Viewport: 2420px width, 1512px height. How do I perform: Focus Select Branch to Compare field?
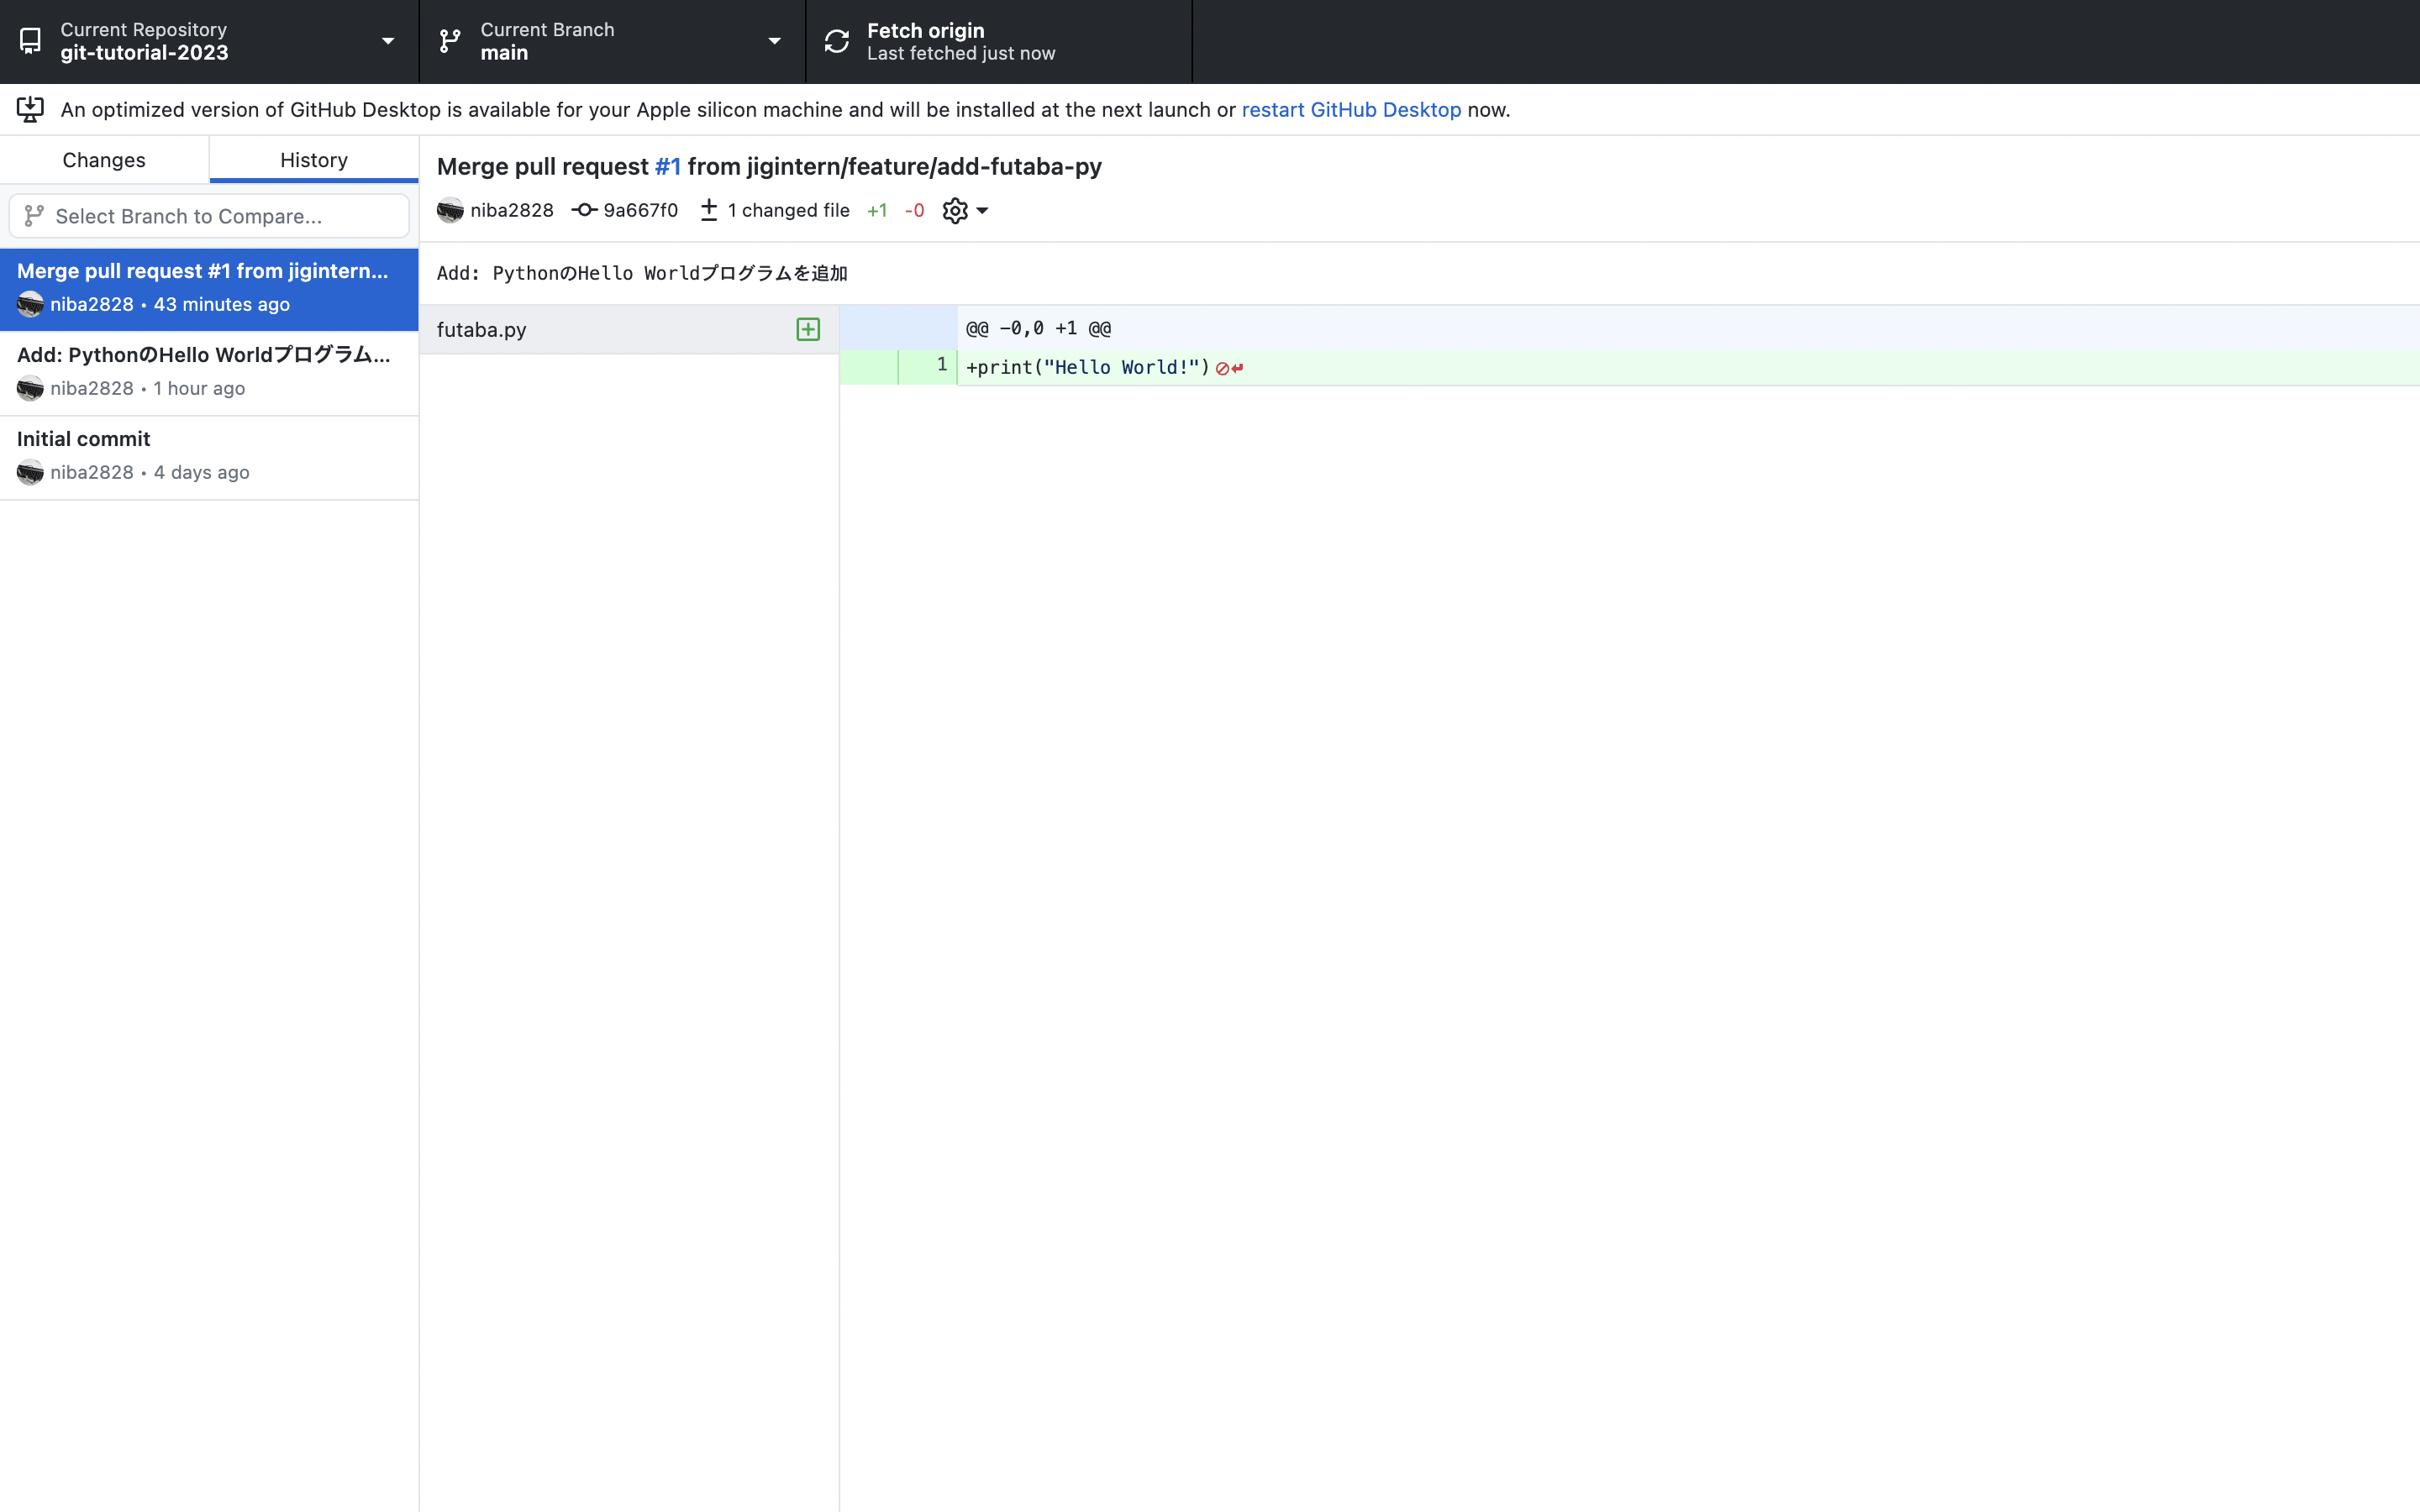pyautogui.click(x=210, y=216)
